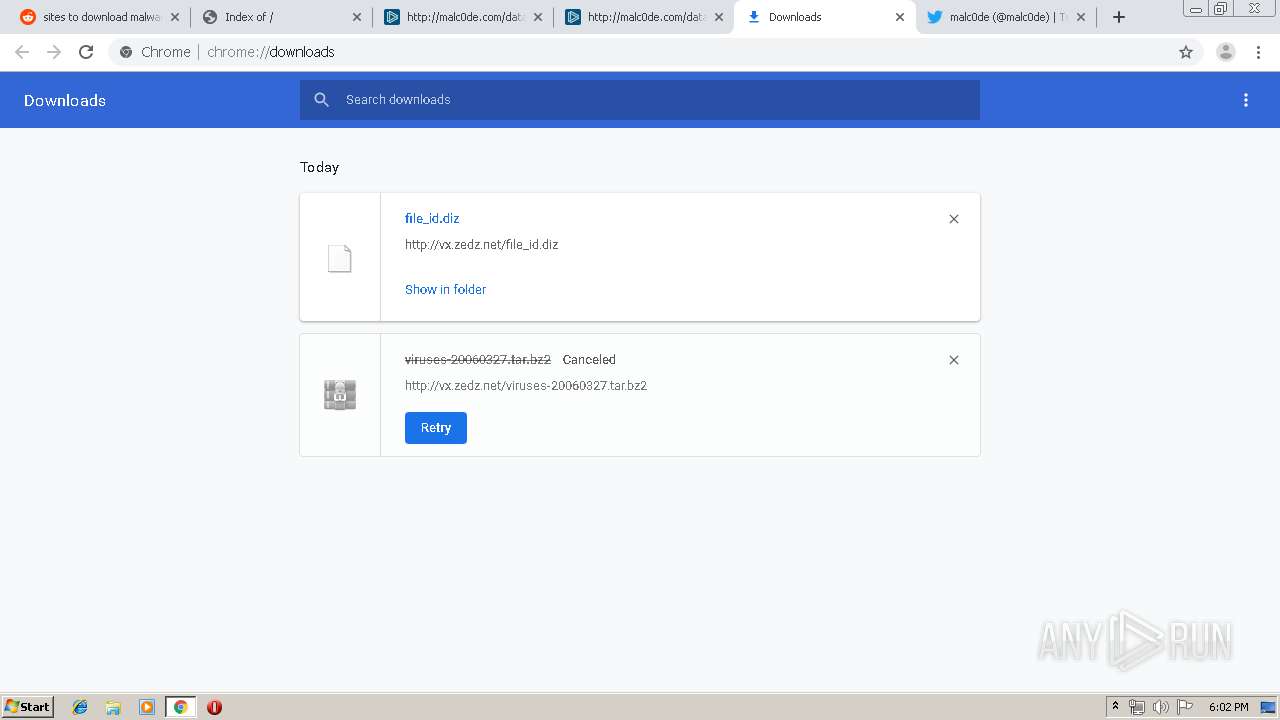Click the Chrome site info icon
Screen dimensions: 1280x720
coord(126,52)
